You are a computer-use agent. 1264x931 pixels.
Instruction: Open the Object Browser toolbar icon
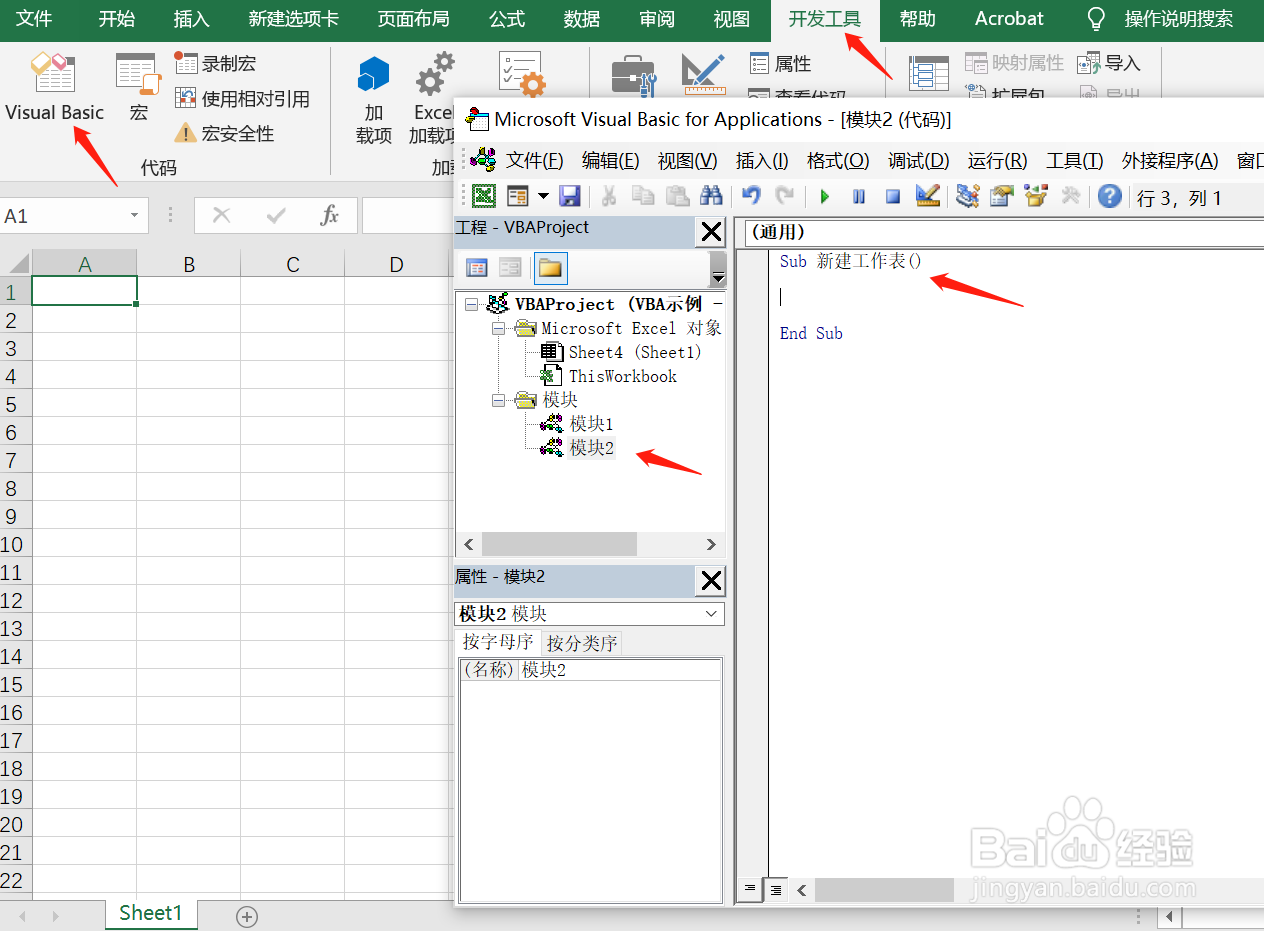click(x=1036, y=196)
